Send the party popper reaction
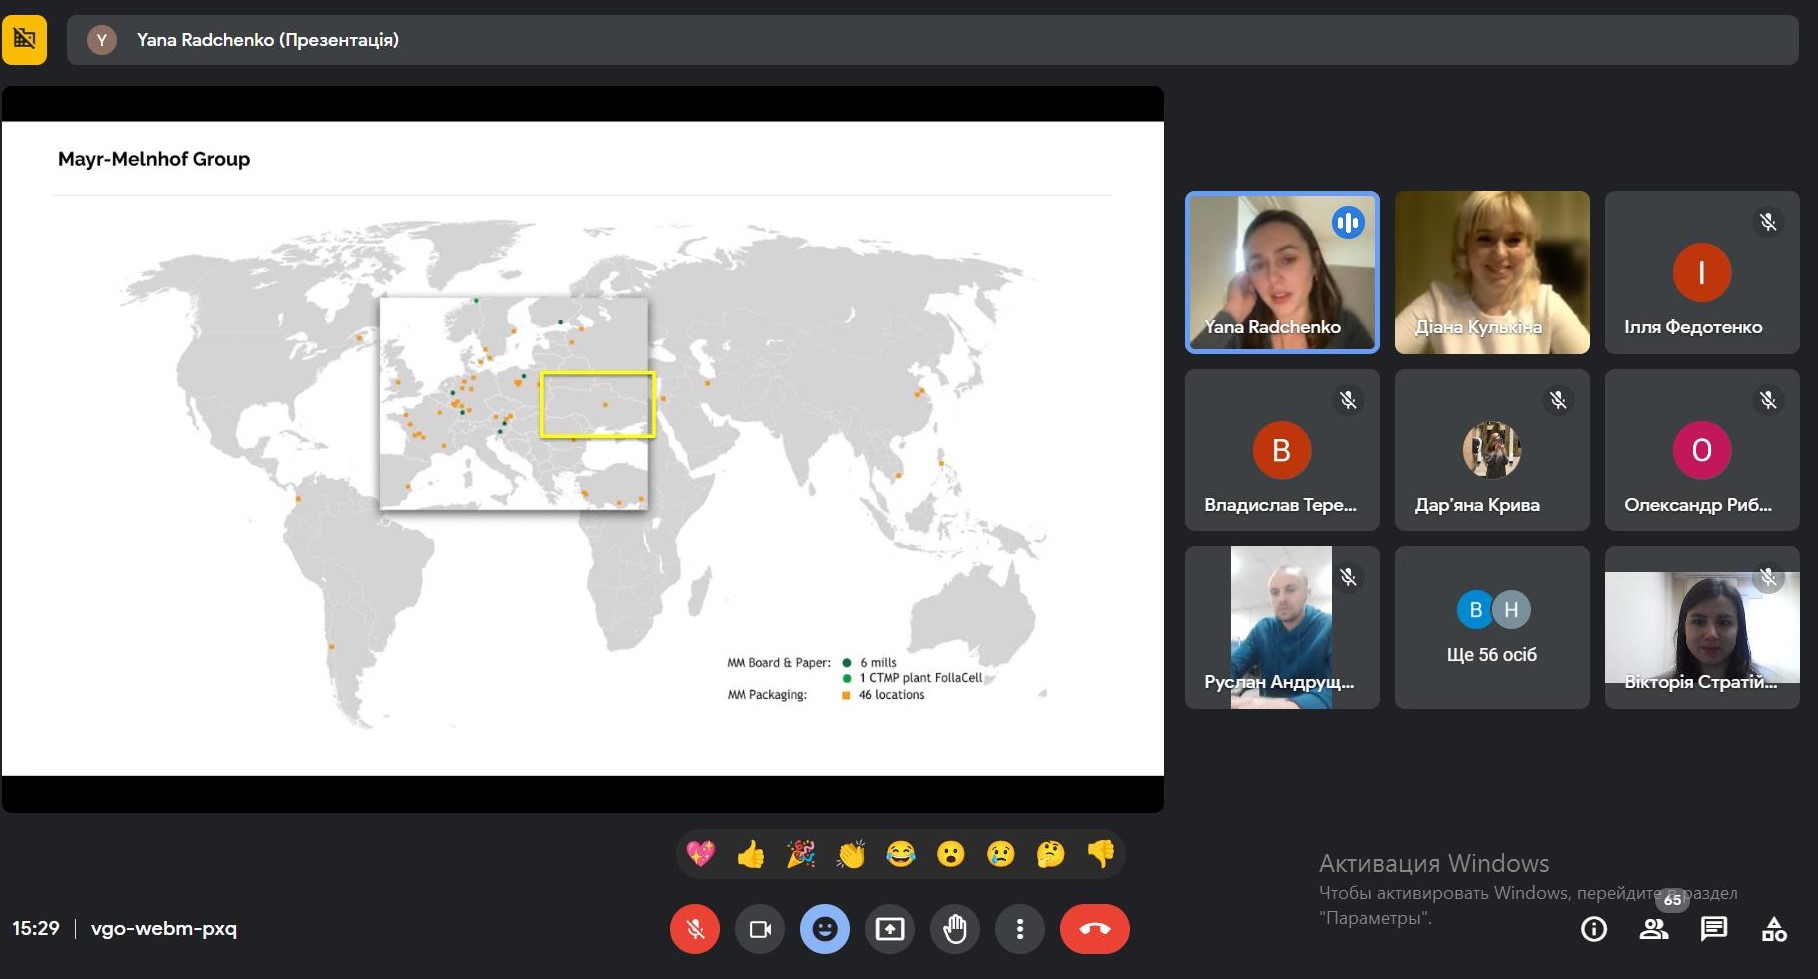Image resolution: width=1818 pixels, height=979 pixels. (x=801, y=854)
